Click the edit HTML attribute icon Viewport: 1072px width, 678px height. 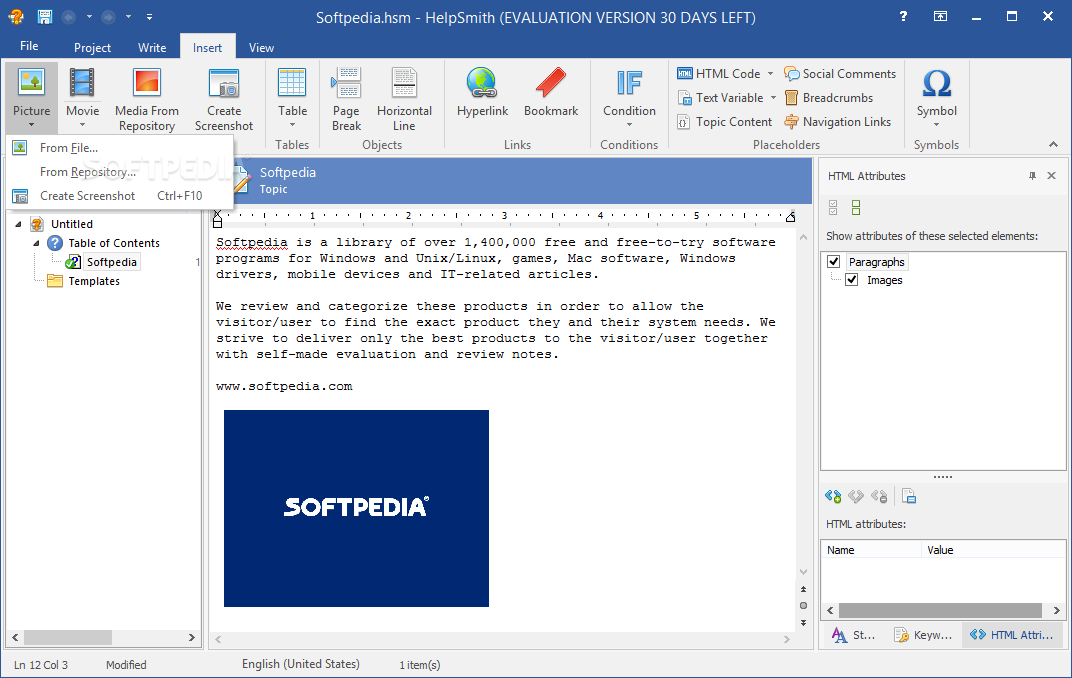pyautogui.click(x=856, y=496)
